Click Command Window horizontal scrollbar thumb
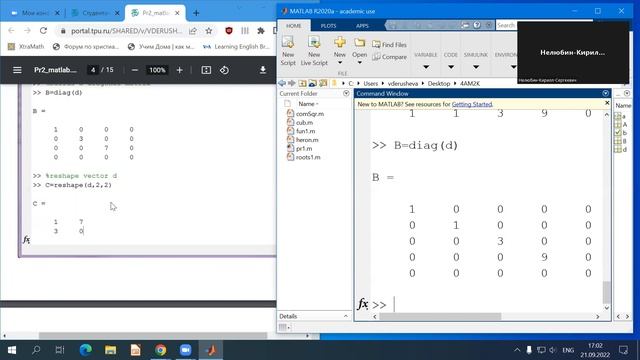 click(440, 317)
